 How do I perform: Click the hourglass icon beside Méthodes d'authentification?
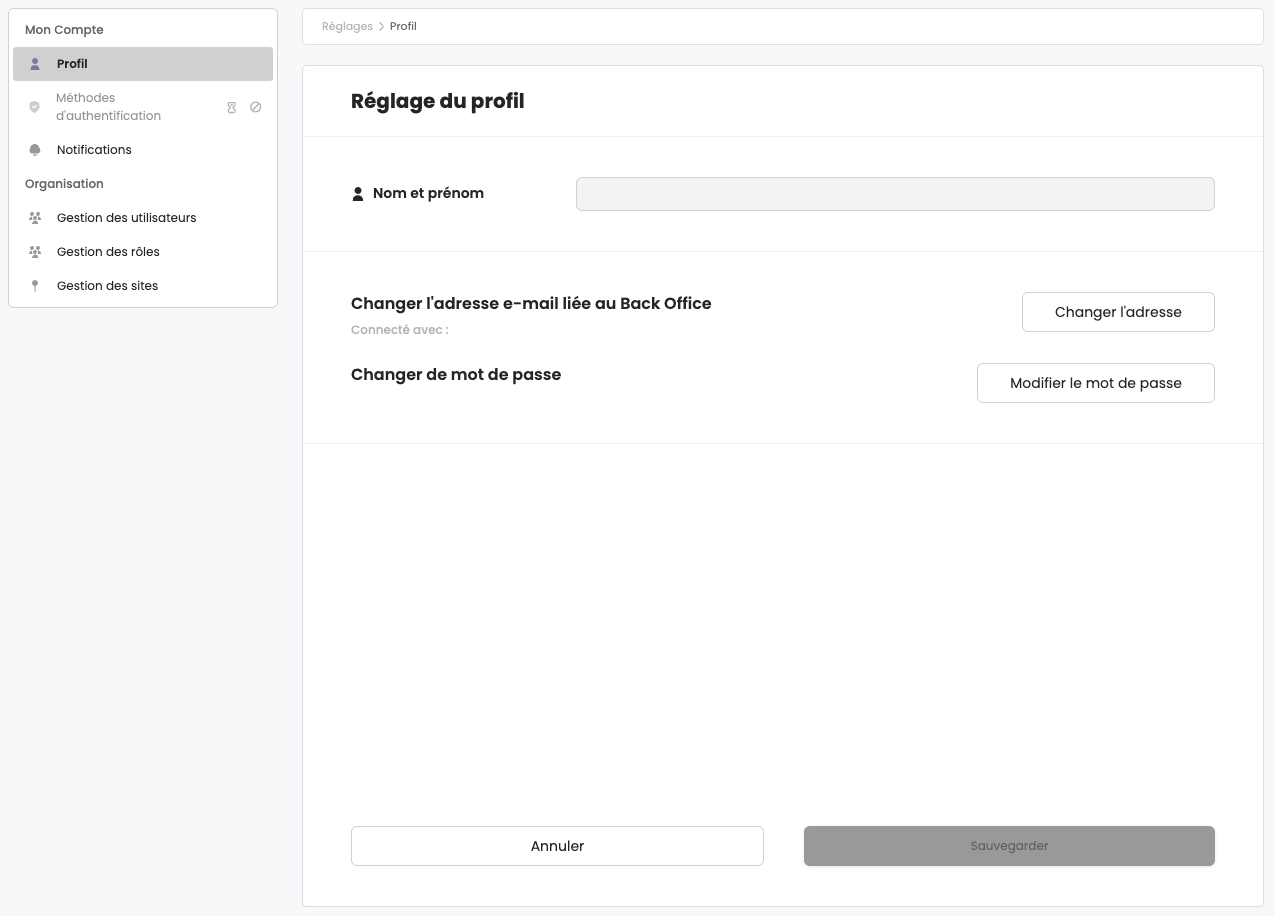231,107
